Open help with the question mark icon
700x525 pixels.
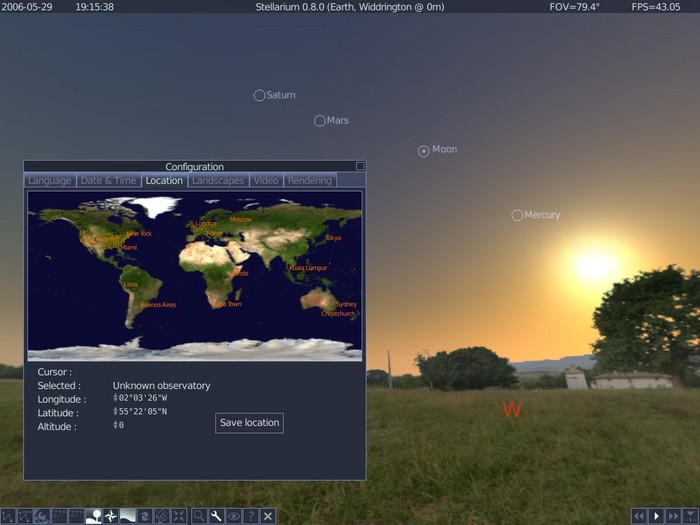point(250,516)
